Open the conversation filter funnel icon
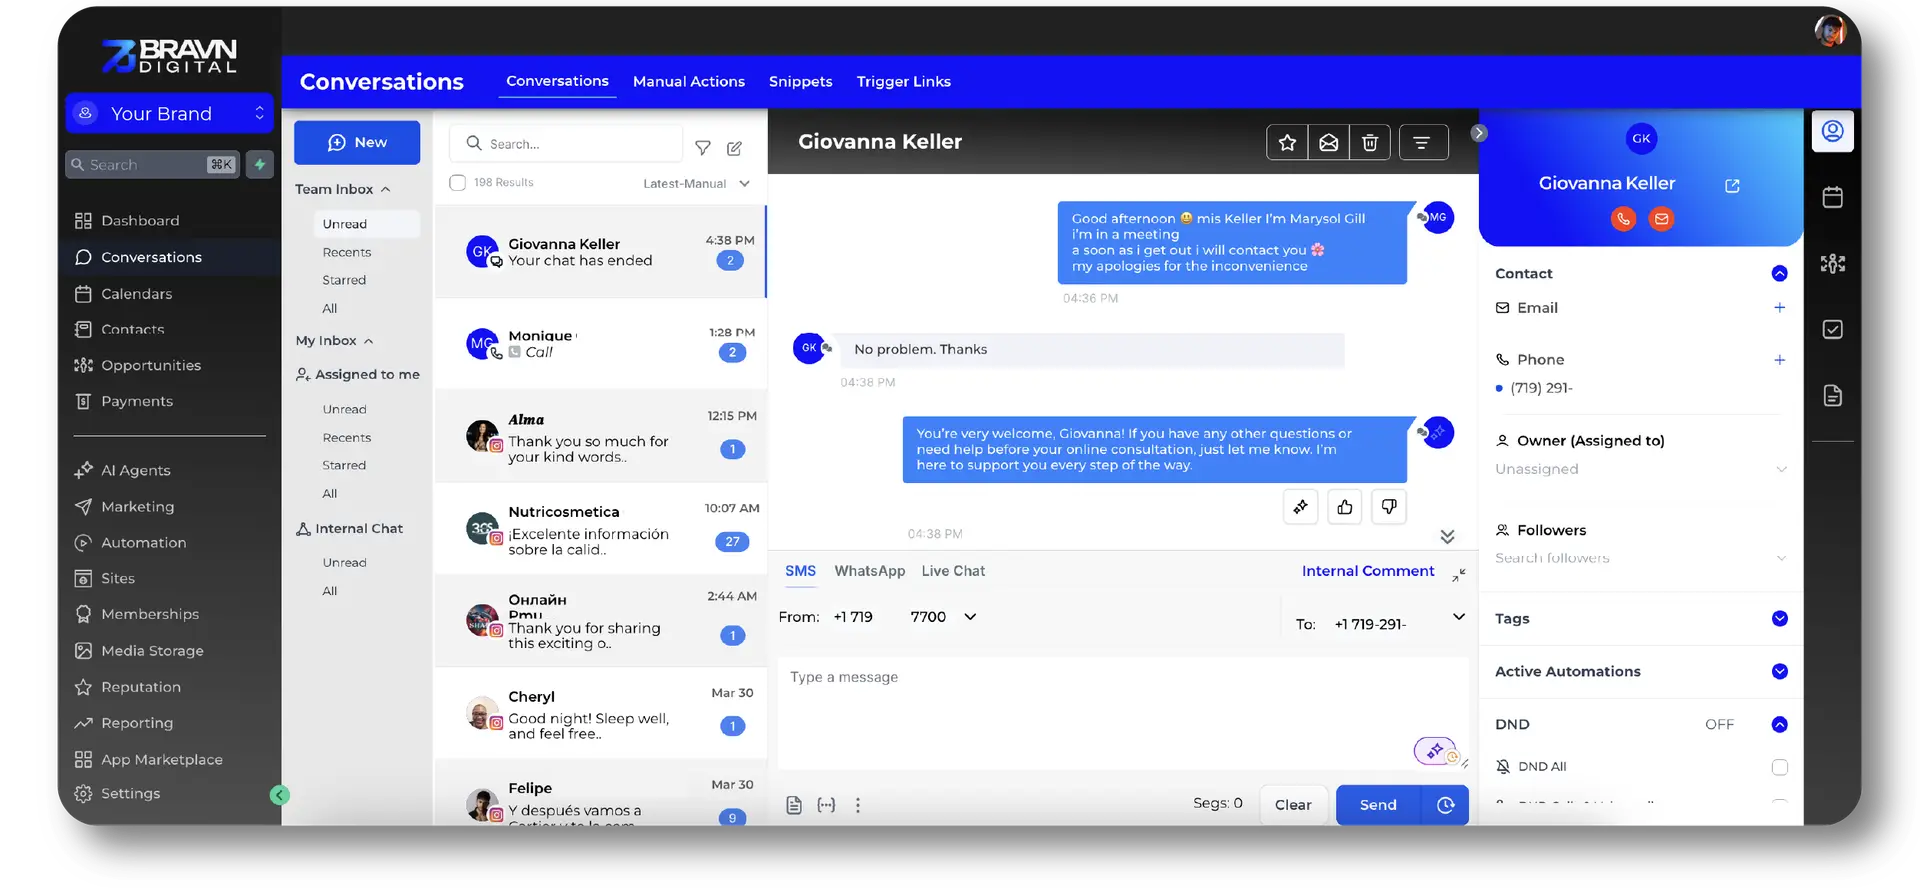Image resolution: width=1920 pixels, height=888 pixels. click(x=703, y=148)
